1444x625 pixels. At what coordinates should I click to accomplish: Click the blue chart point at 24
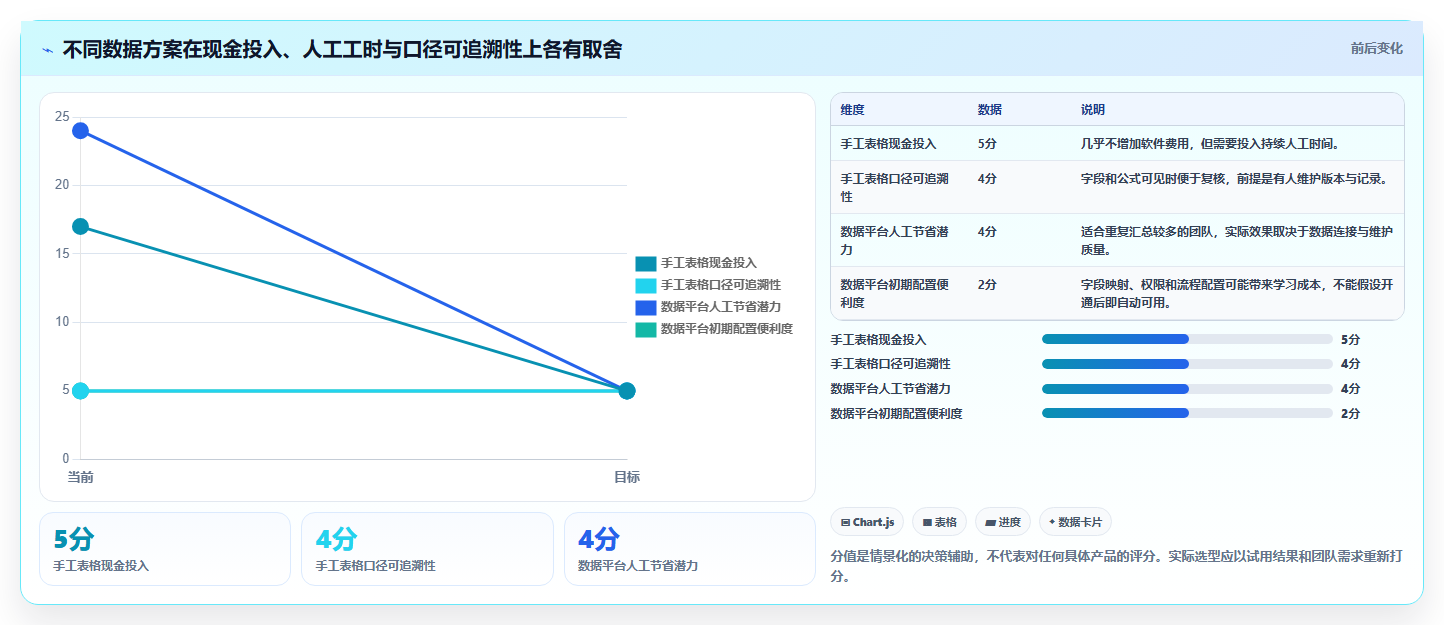pyautogui.click(x=80, y=130)
